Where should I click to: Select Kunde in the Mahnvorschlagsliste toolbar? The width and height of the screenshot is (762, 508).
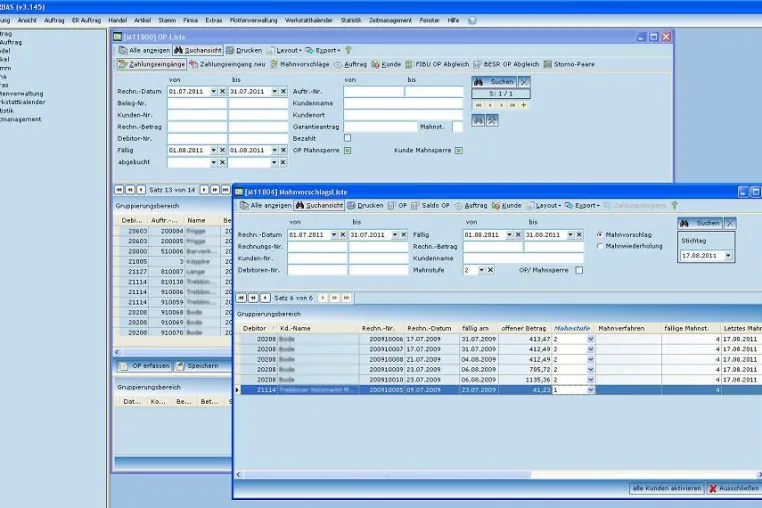(x=506, y=206)
